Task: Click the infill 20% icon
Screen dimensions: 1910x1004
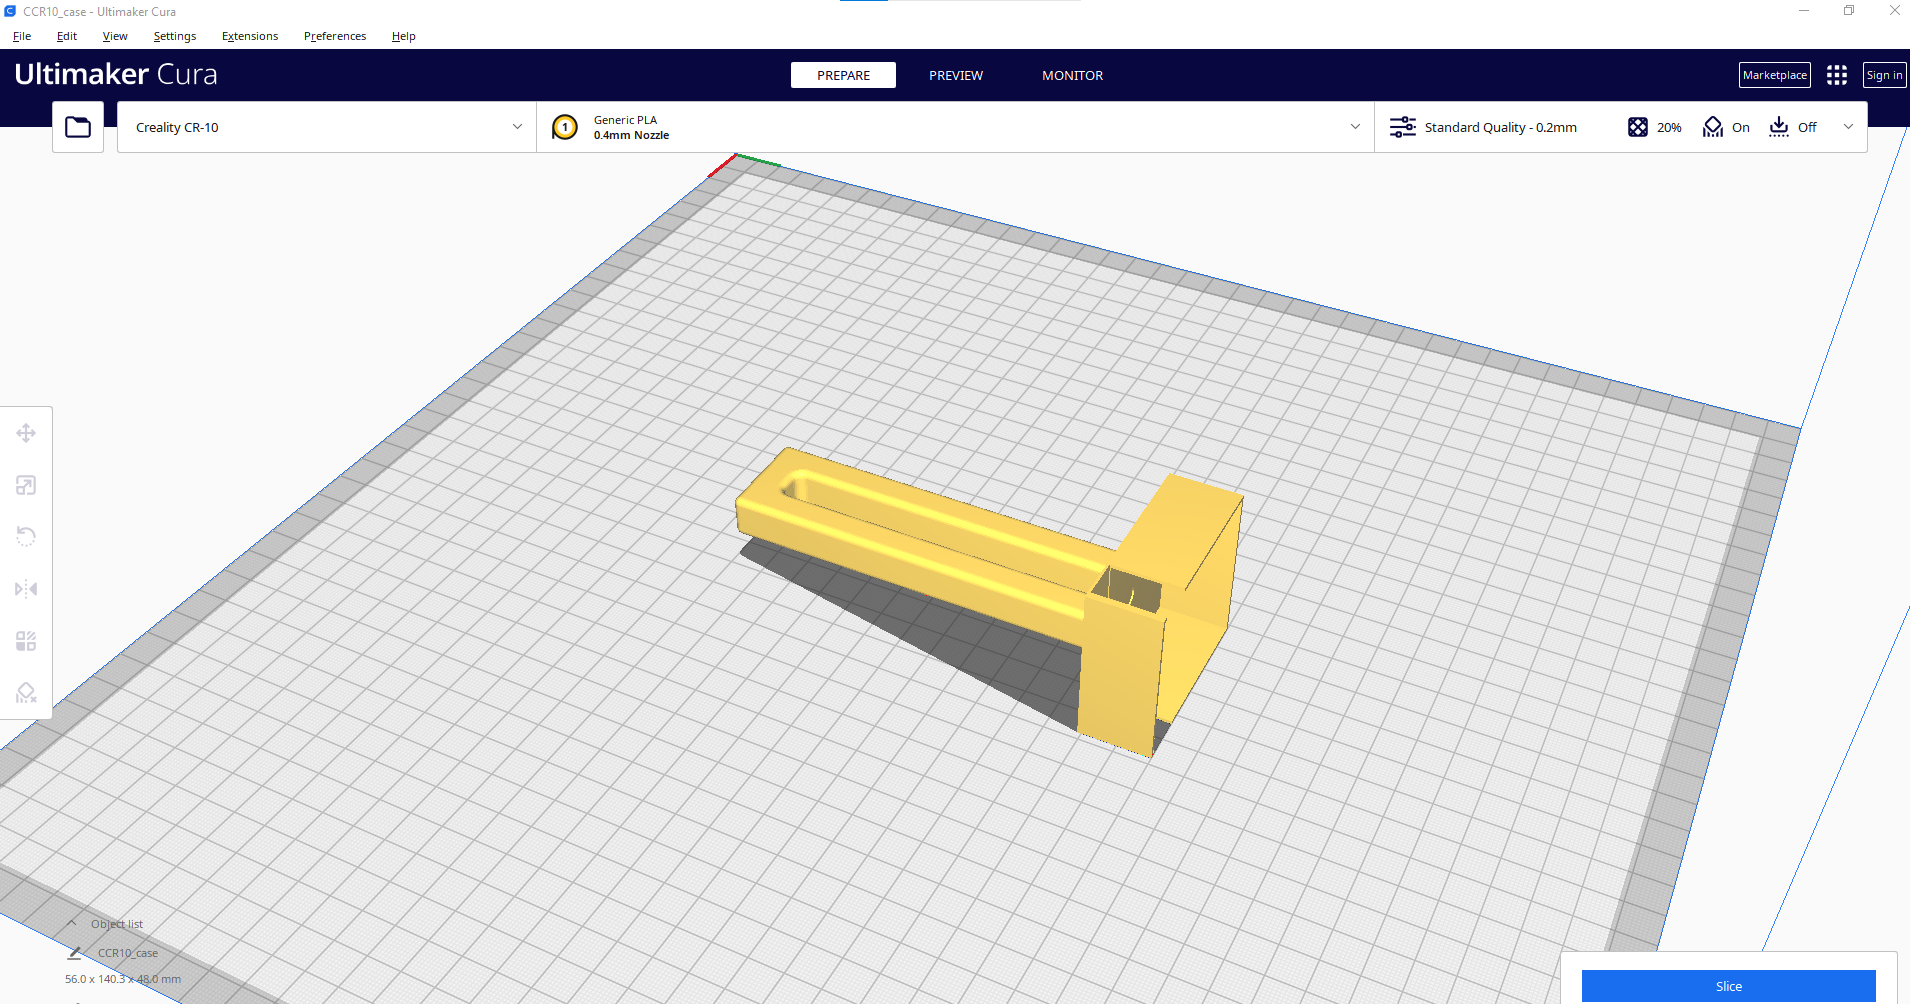Action: [1638, 127]
